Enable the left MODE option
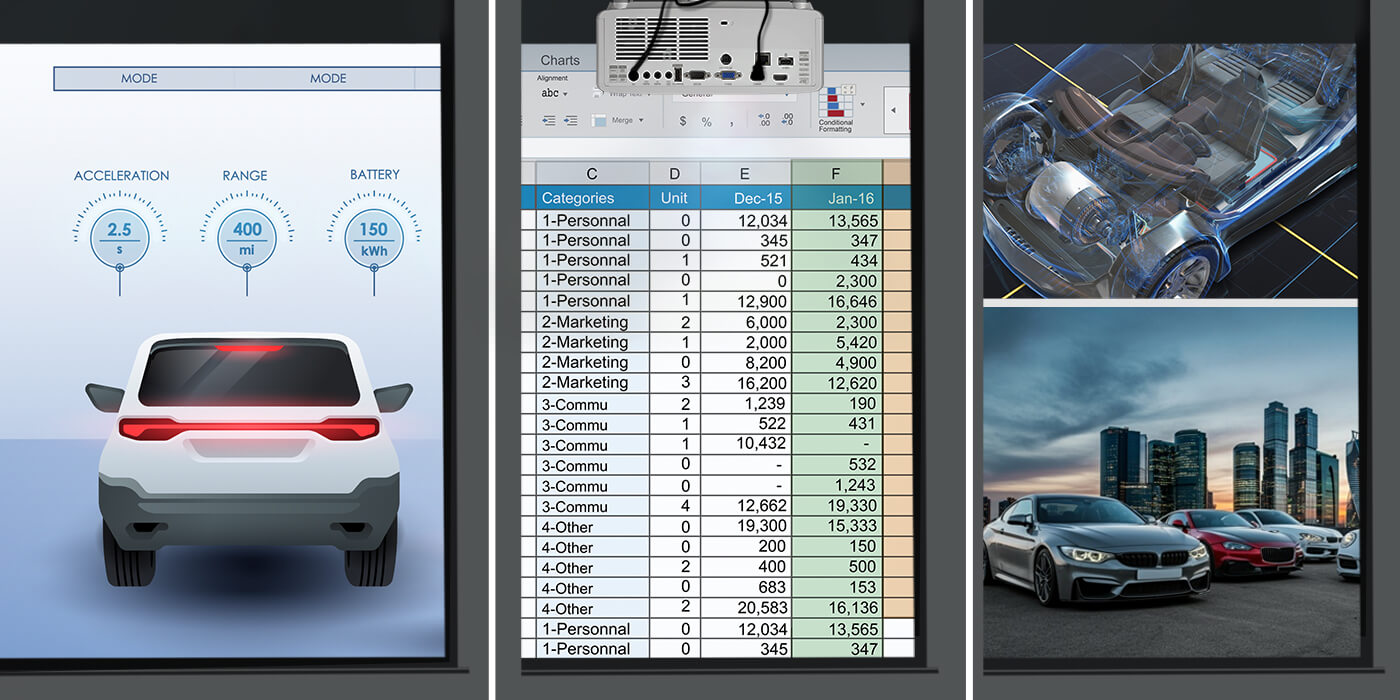The width and height of the screenshot is (1400, 700). point(140,78)
